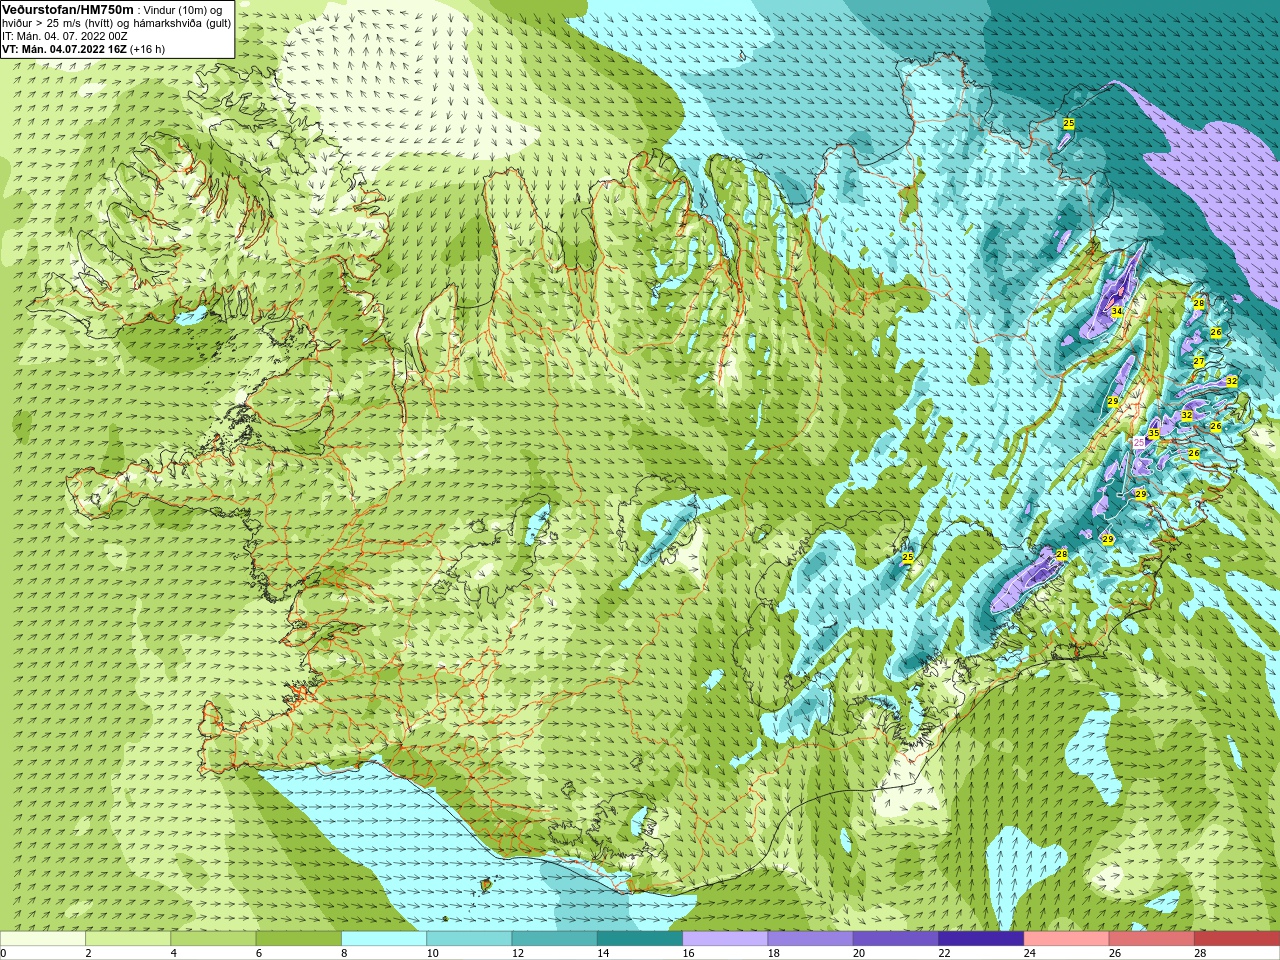This screenshot has width=1280, height=960.
Task: Select the 'IT: Mán. 04. 07. 2022 00Z' line
Action: click(x=66, y=36)
